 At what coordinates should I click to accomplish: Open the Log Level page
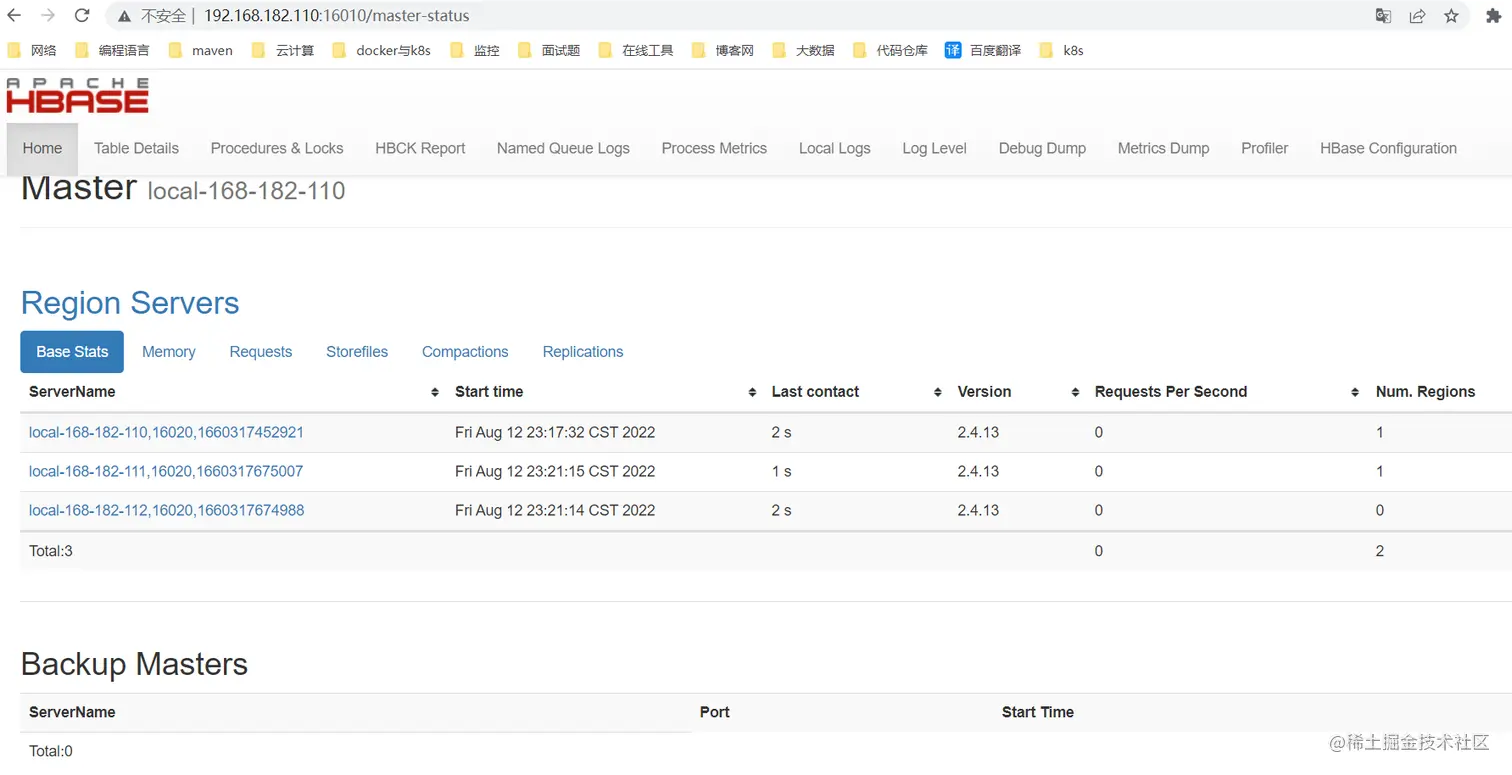click(x=934, y=148)
